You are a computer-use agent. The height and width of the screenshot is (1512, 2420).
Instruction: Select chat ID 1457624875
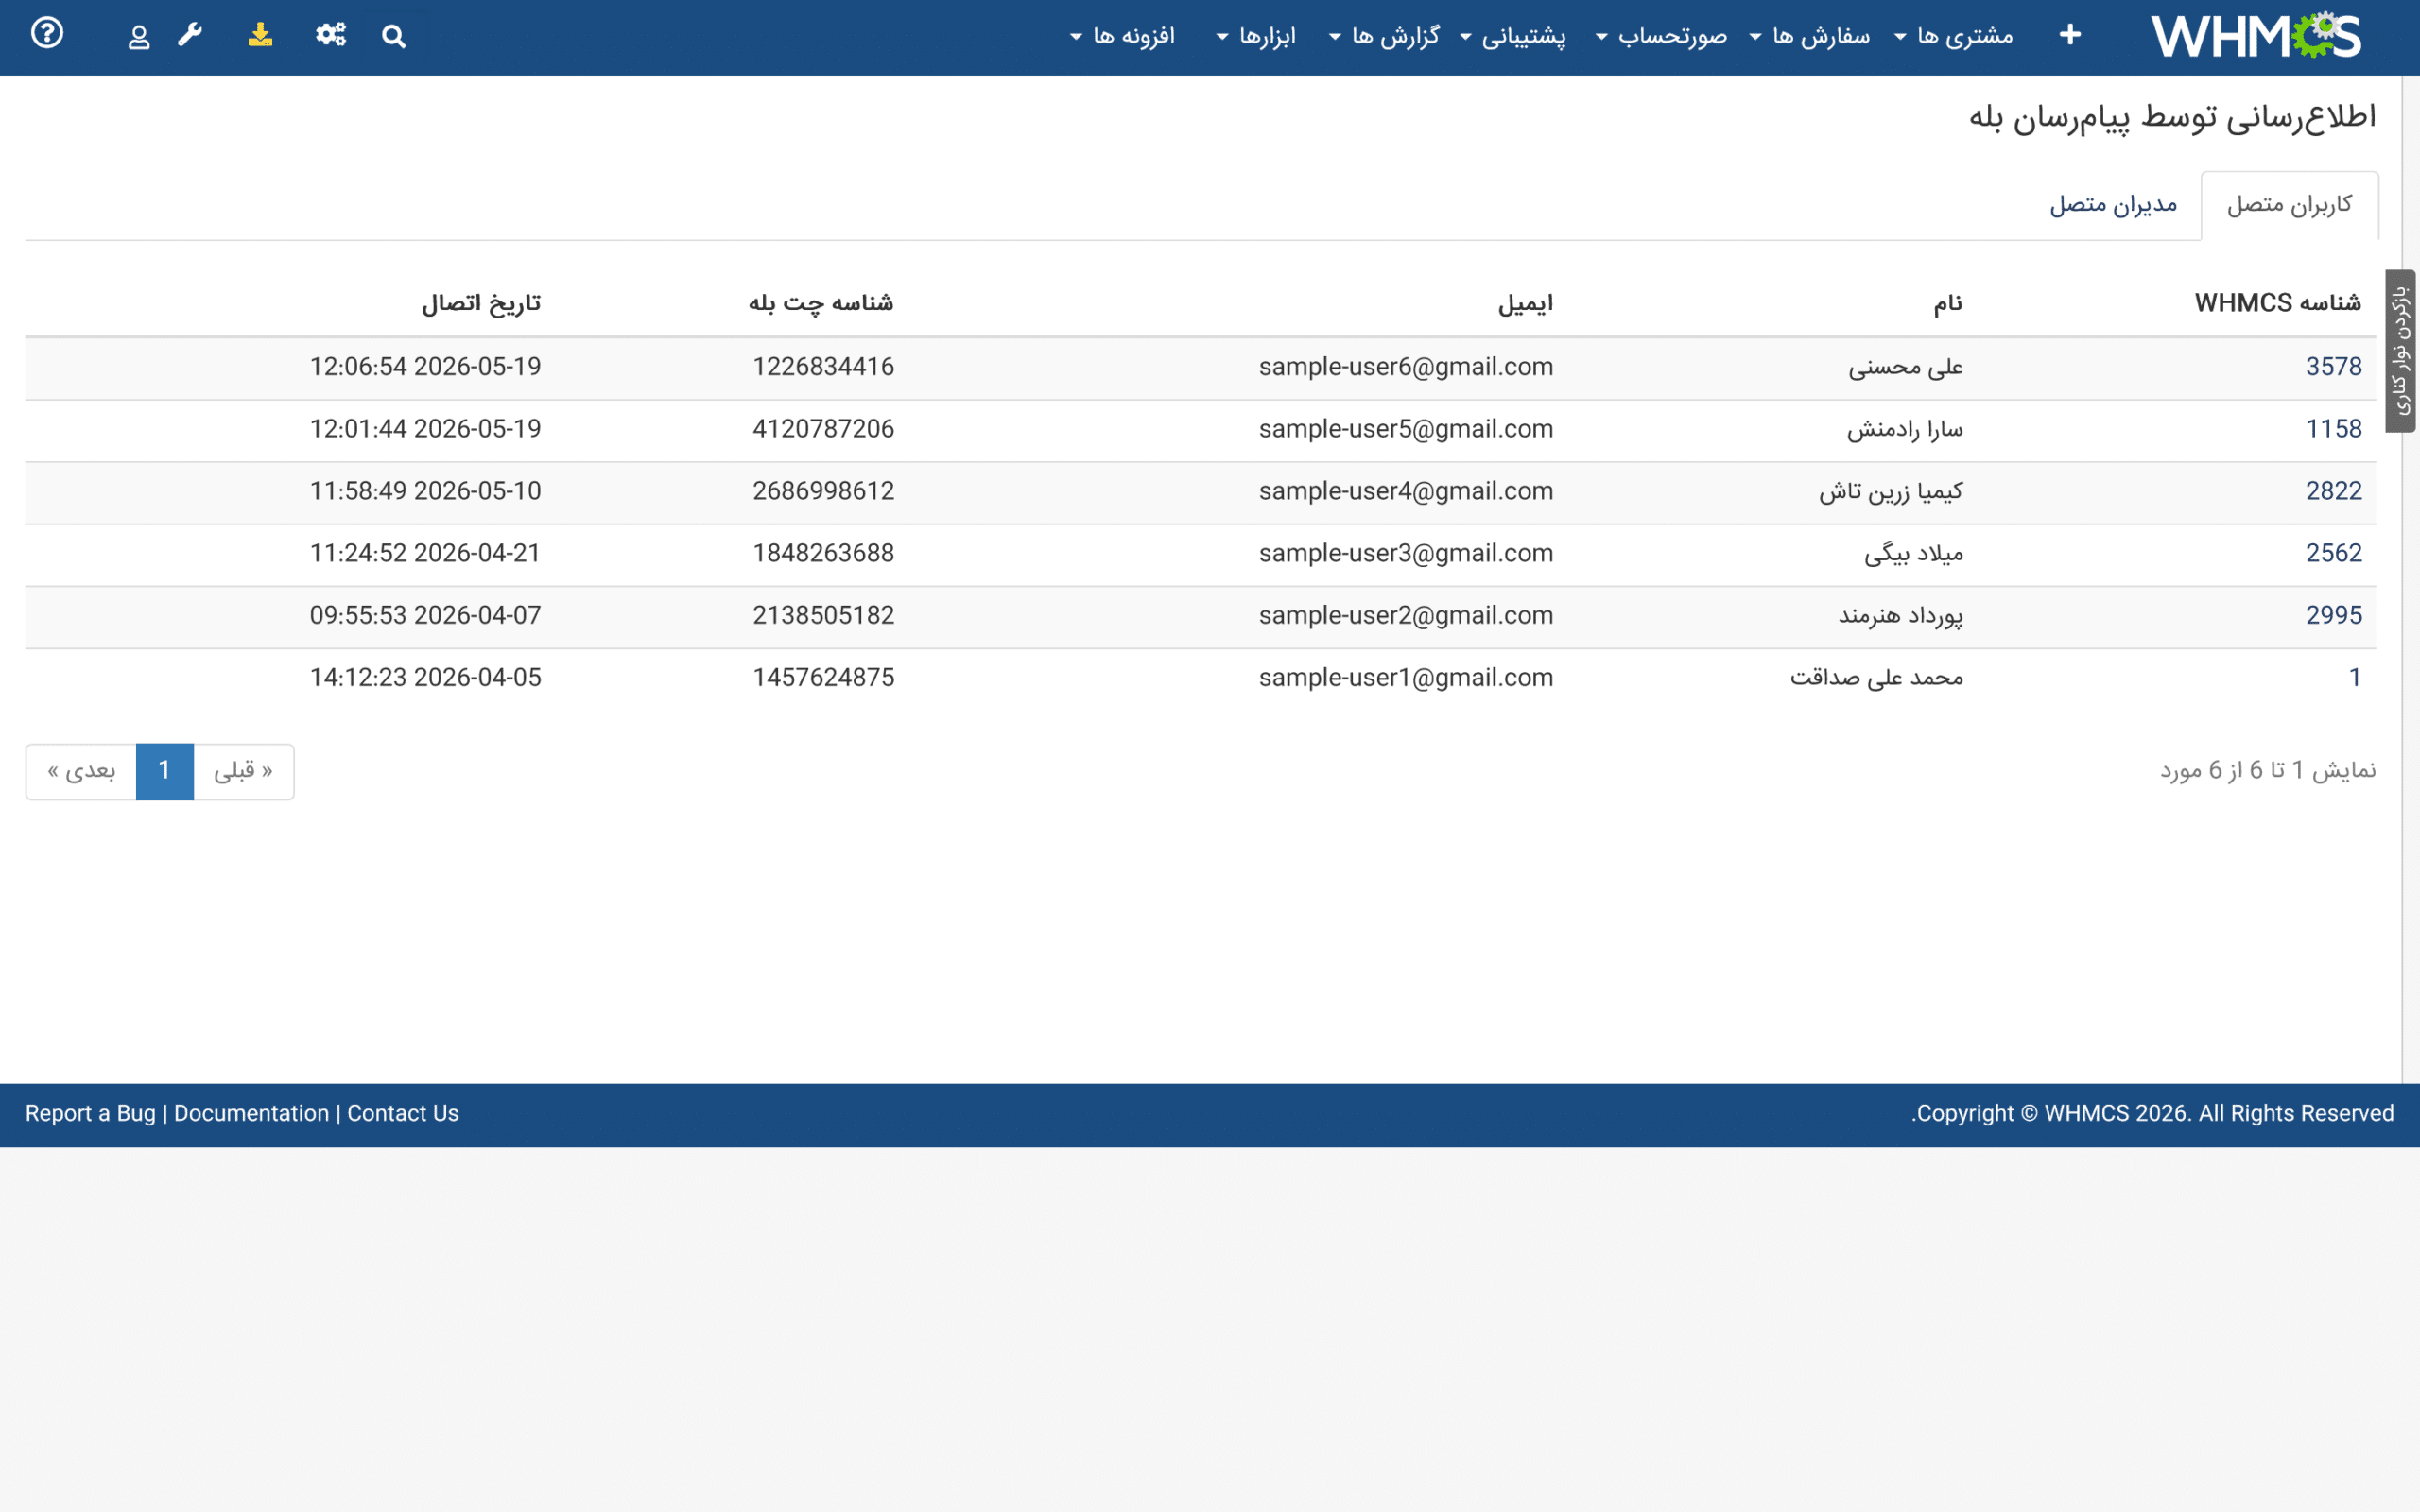click(x=823, y=678)
